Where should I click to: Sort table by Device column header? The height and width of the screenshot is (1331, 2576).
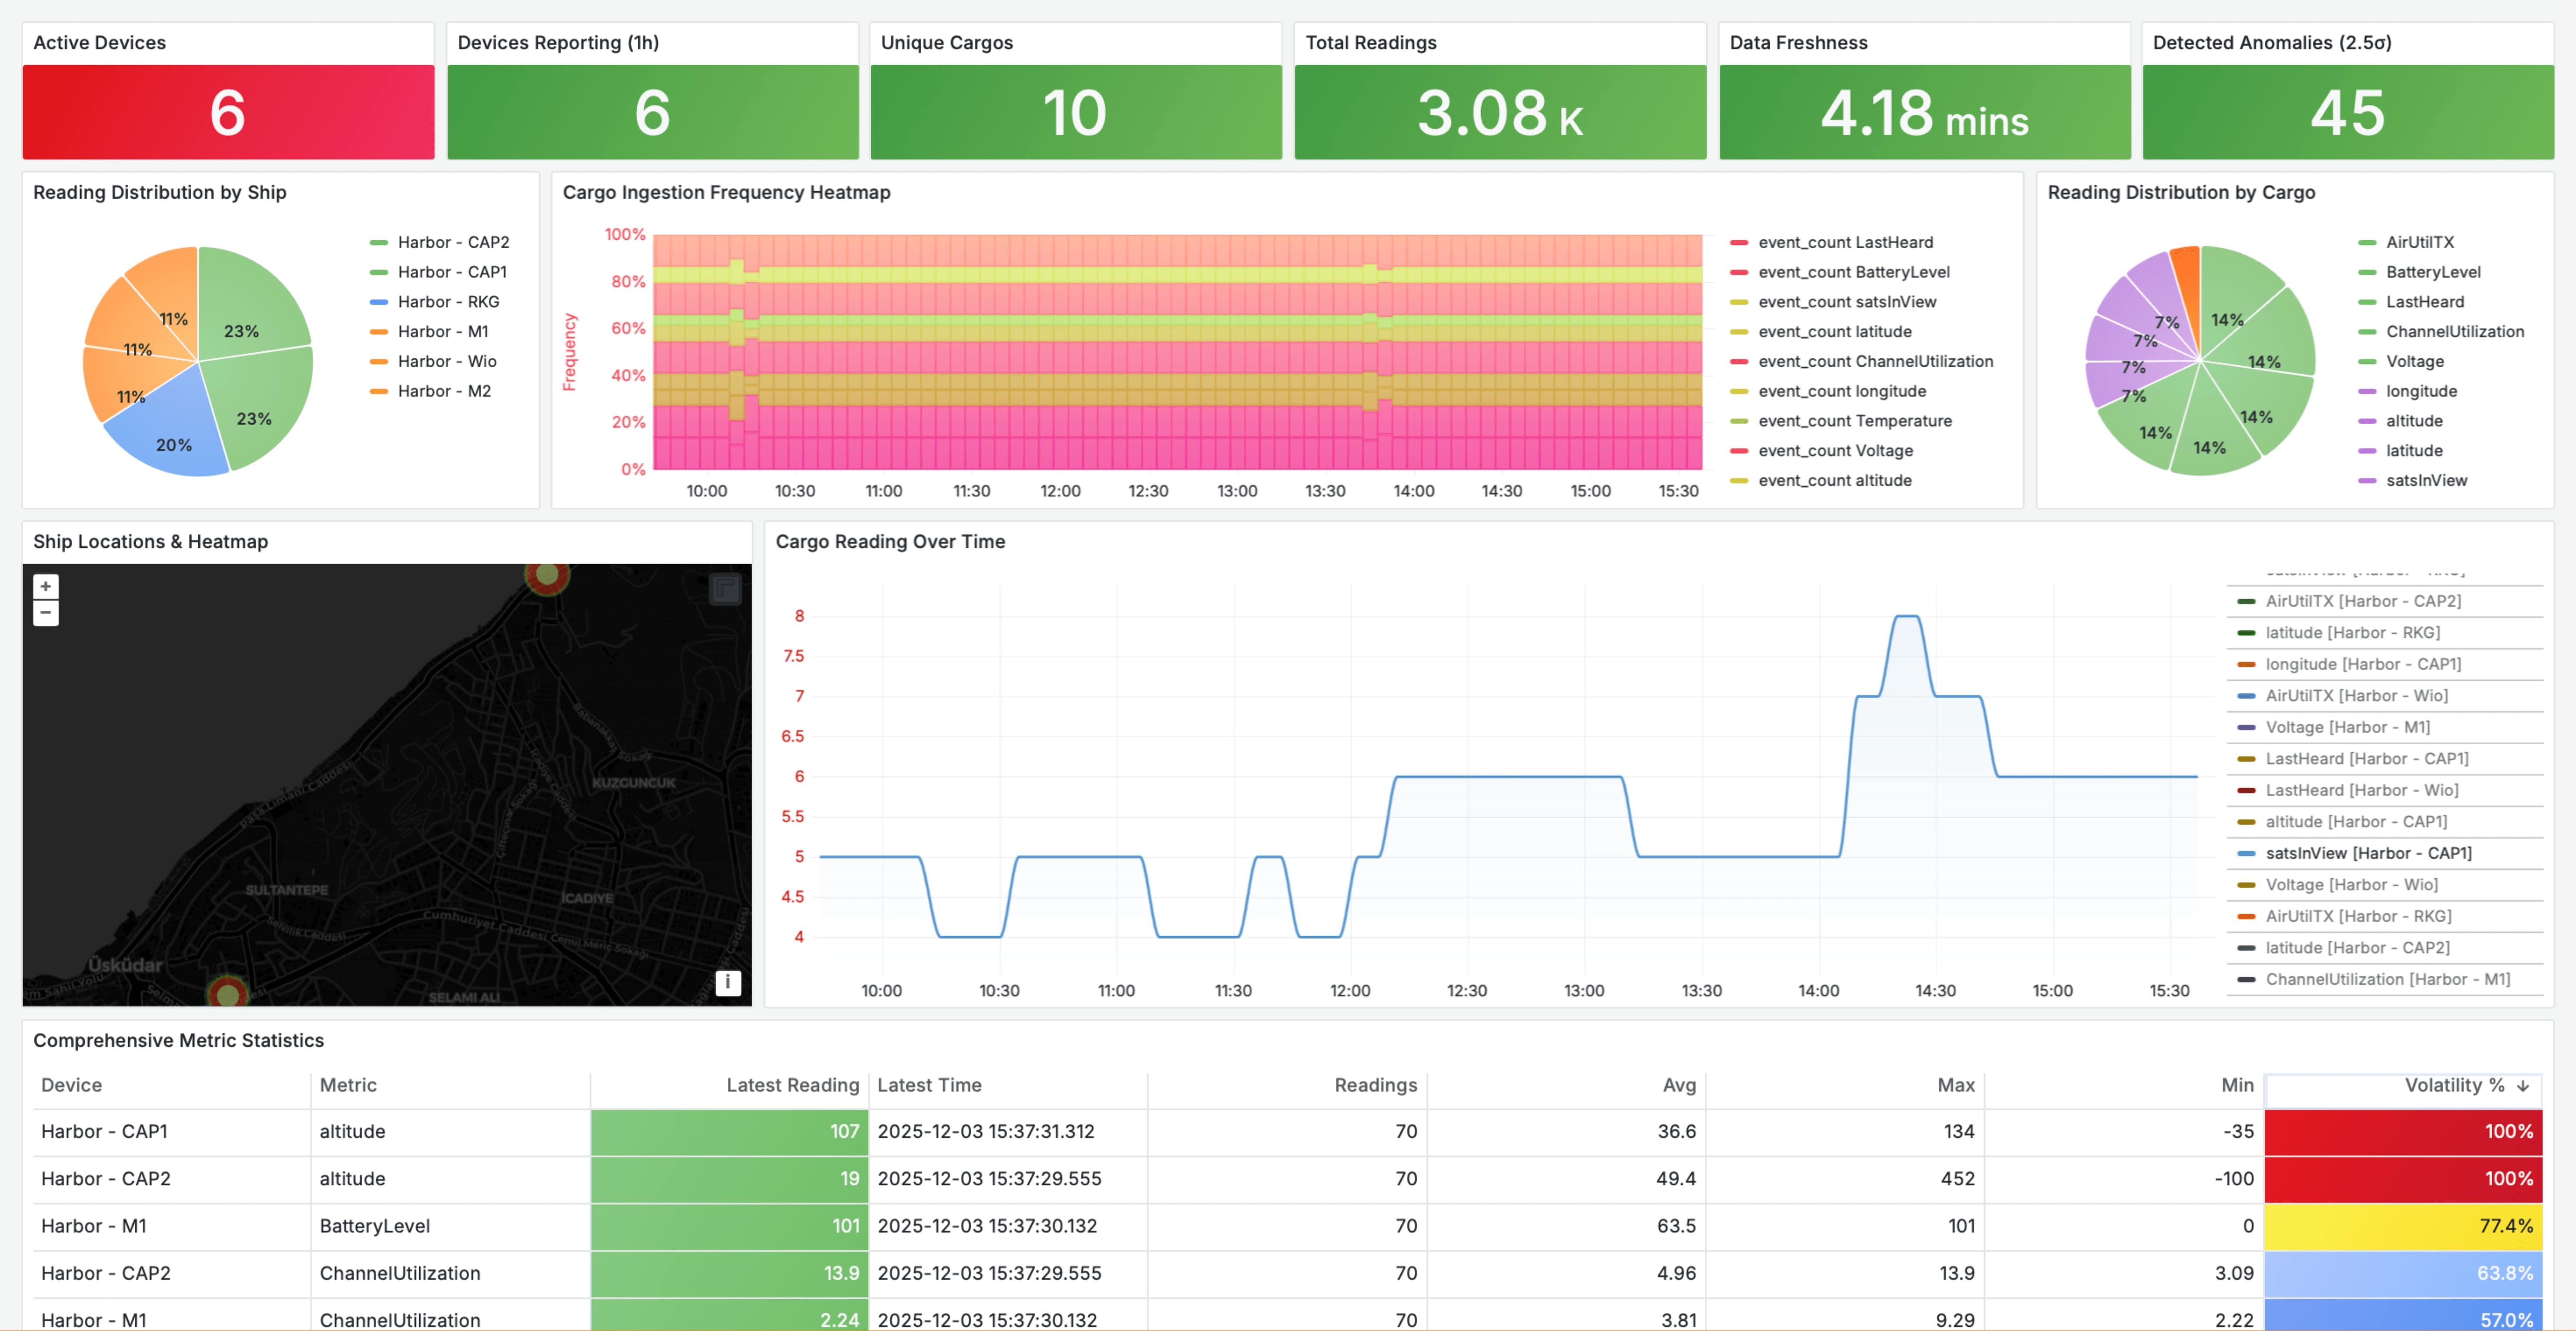coord(72,1085)
